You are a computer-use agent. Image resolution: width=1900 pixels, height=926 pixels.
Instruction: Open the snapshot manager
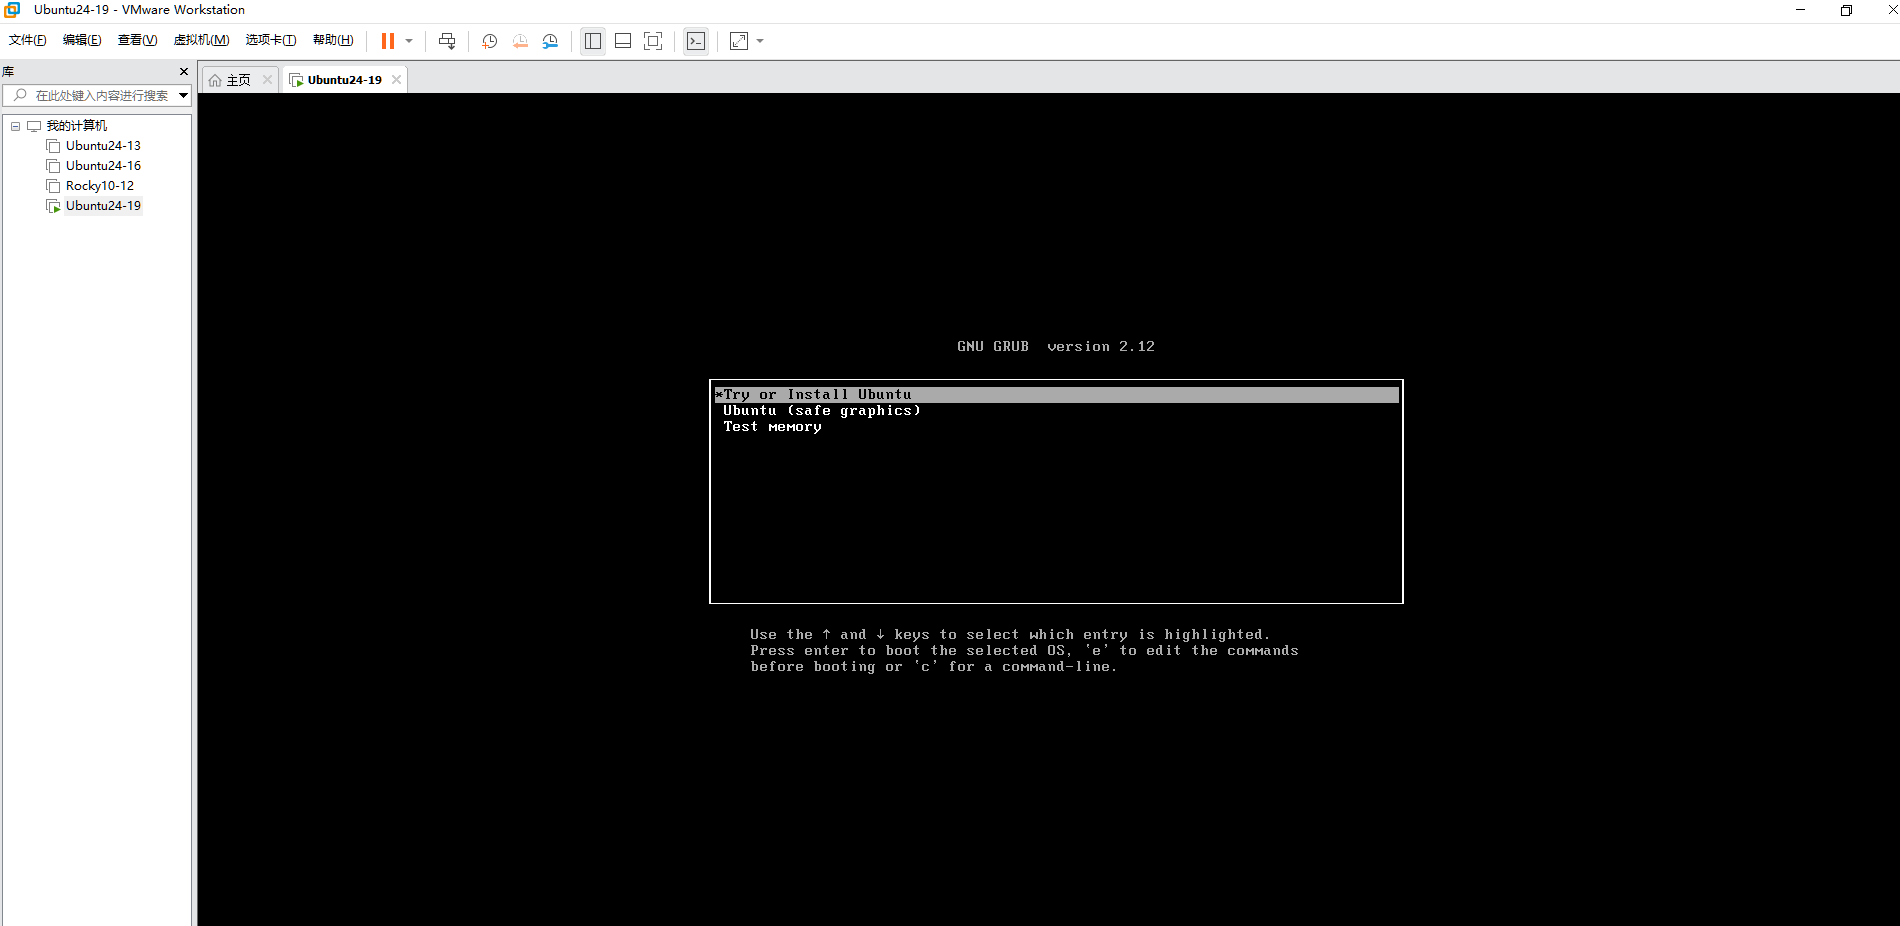550,41
